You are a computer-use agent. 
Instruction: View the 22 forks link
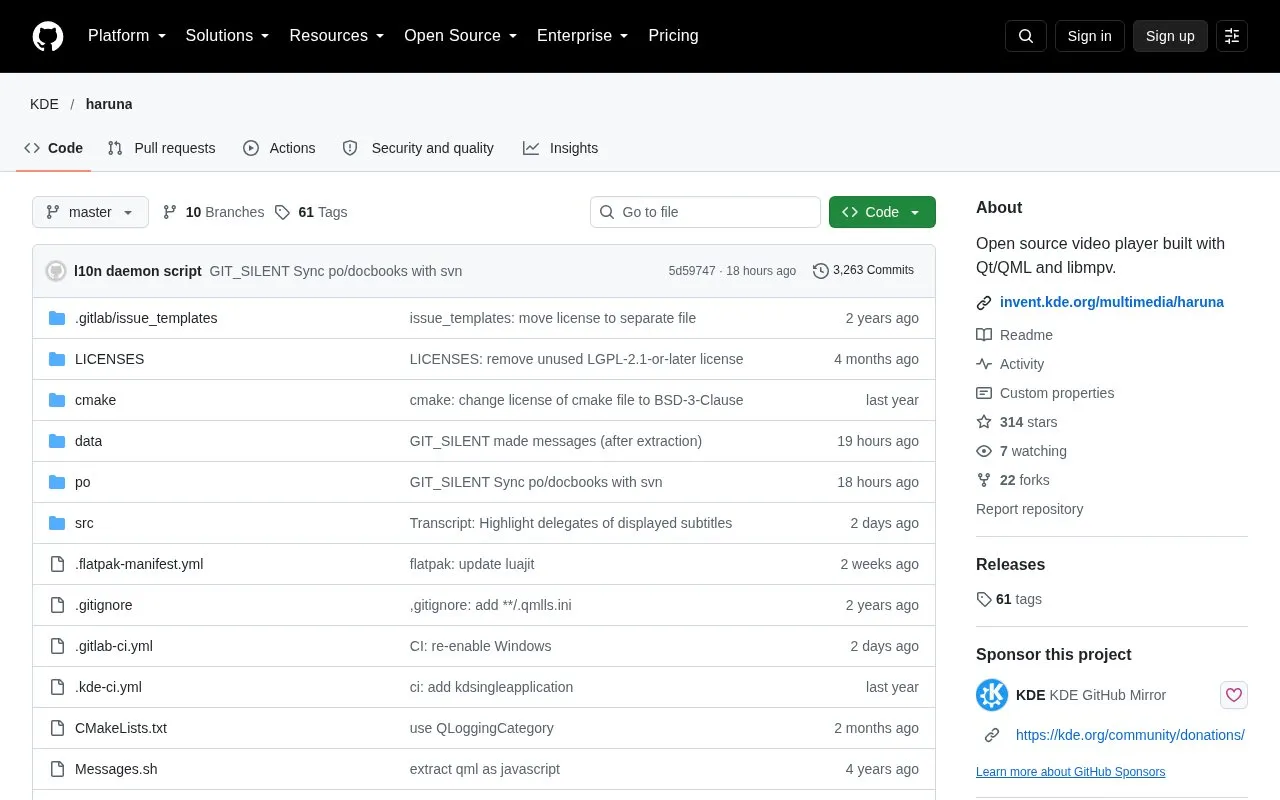1013,480
